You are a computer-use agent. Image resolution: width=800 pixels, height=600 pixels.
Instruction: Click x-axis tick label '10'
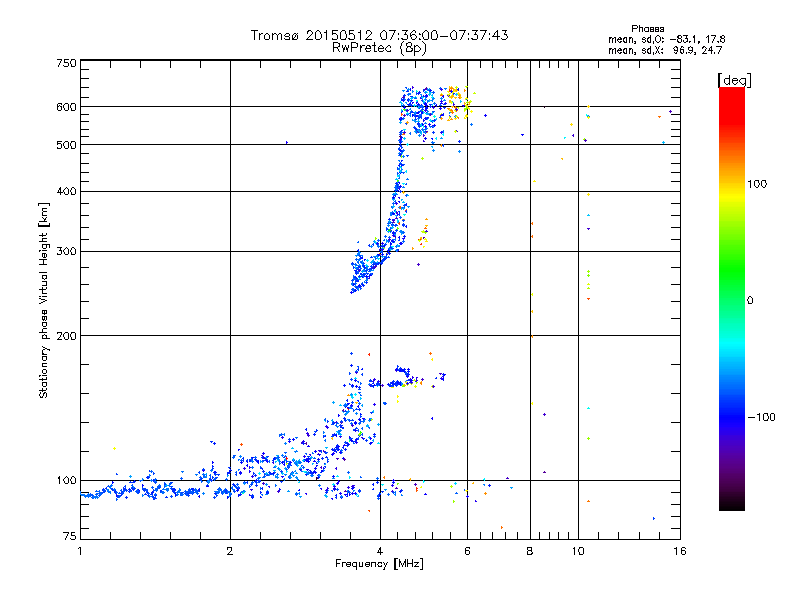[x=578, y=551]
